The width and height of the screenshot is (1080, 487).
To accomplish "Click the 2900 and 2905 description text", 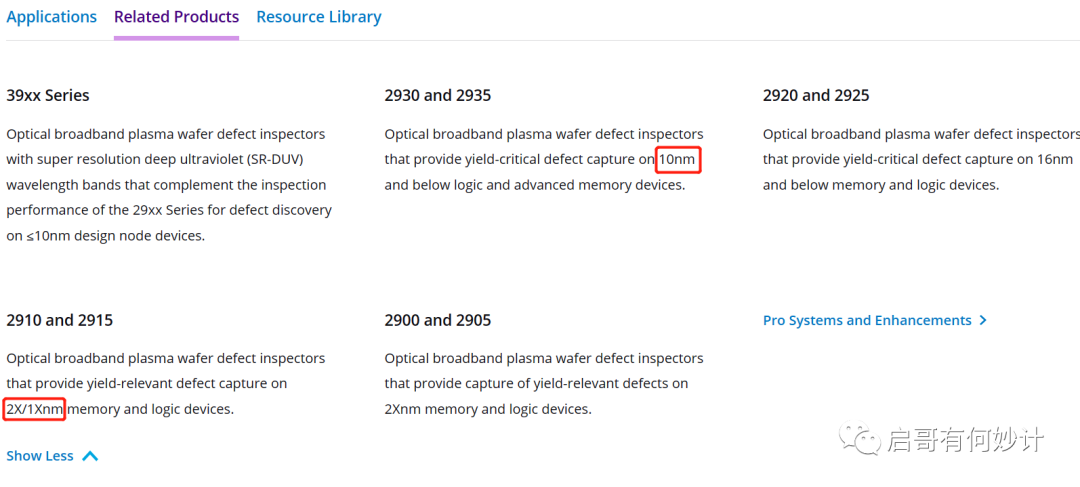I will [x=544, y=384].
